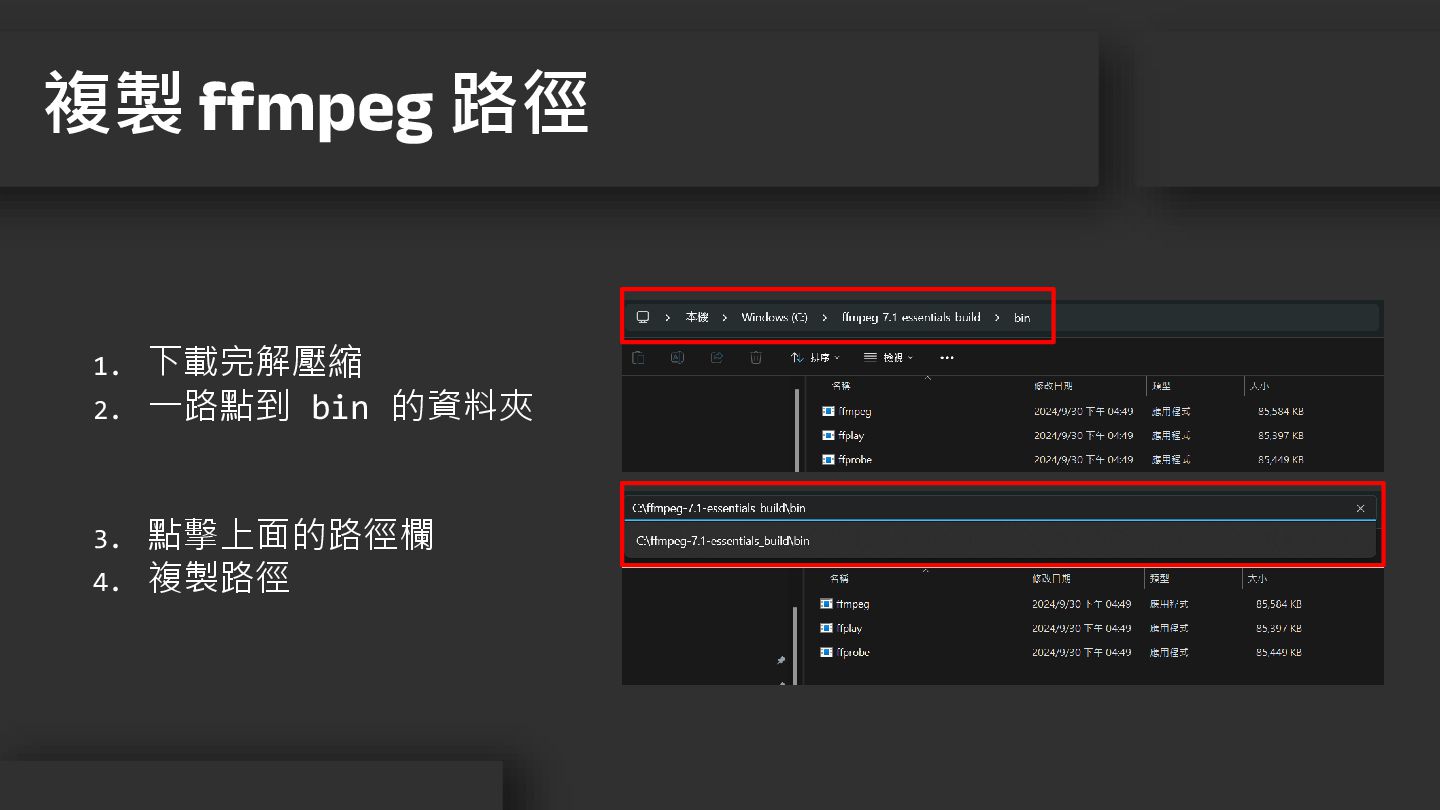Click the step text 下載完解壓縮
Viewport: 1440px width, 810px height.
pyautogui.click(x=255, y=361)
